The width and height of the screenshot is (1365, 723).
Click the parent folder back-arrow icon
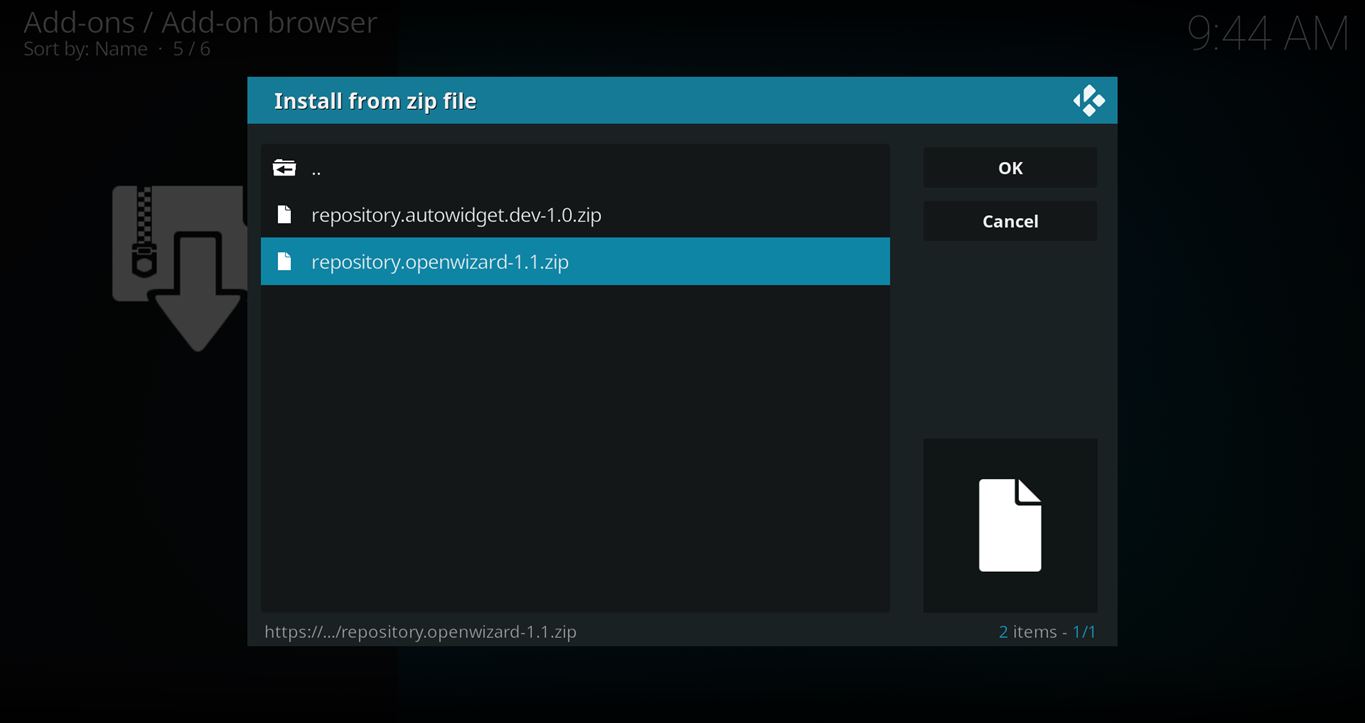pos(284,168)
